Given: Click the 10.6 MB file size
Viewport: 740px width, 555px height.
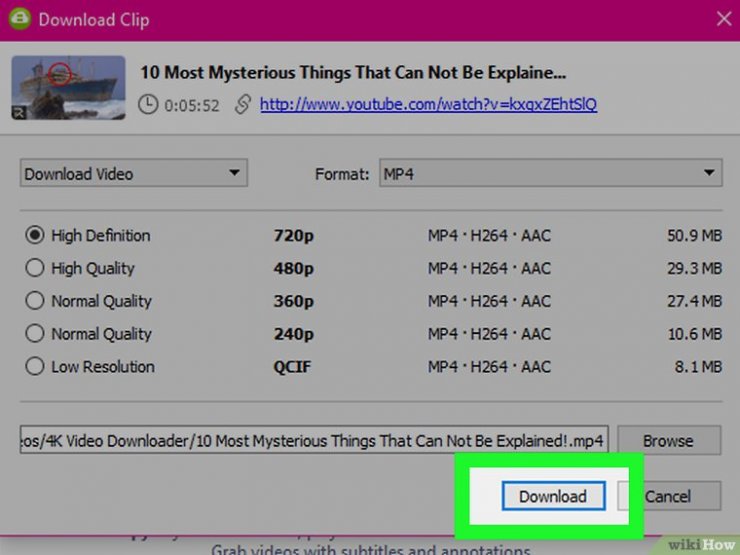Looking at the screenshot, I should tap(694, 334).
